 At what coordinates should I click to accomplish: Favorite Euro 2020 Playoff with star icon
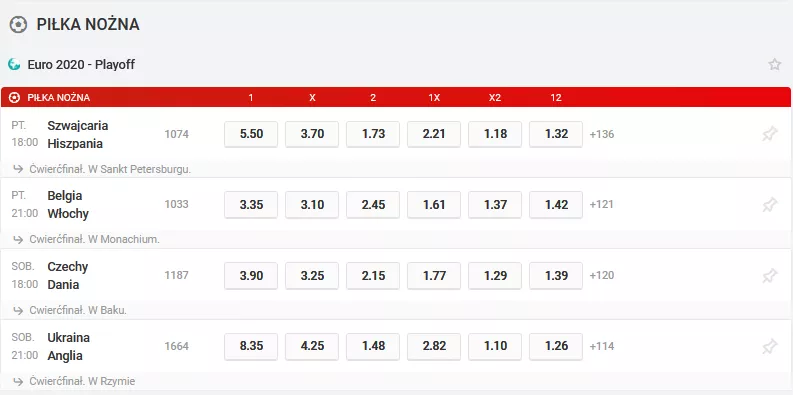pos(774,64)
